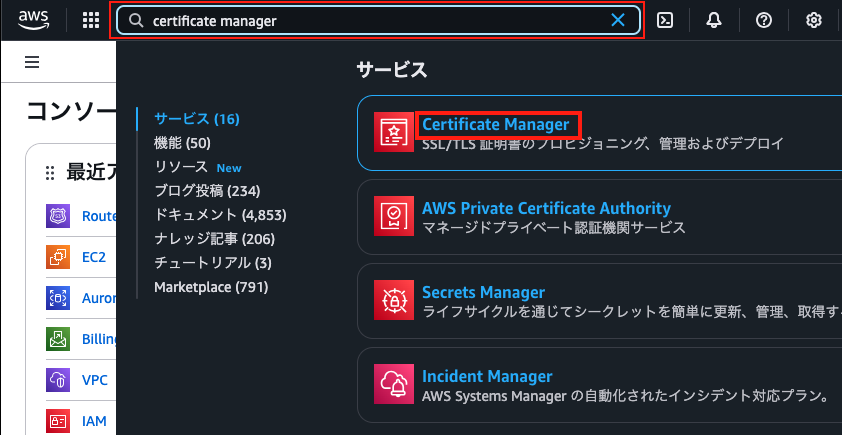Select the 機能 (50) category
The height and width of the screenshot is (435, 842).
point(182,143)
